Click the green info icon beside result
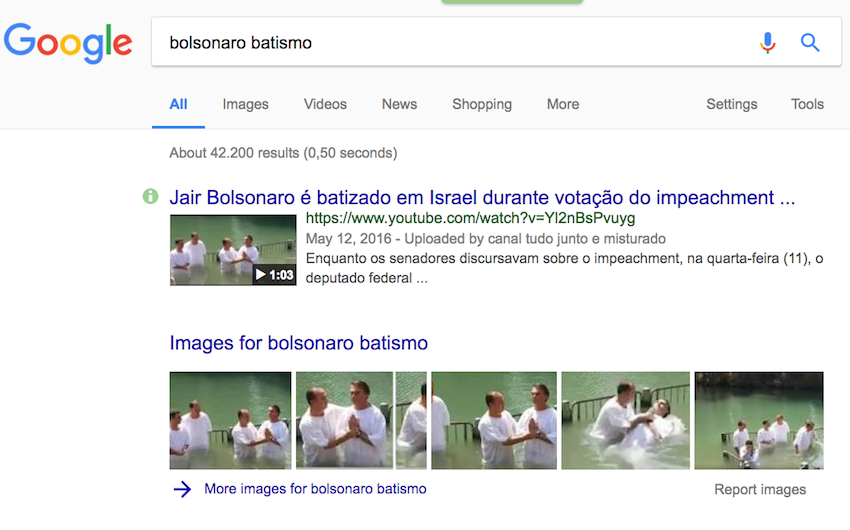Viewport: 850px width, 530px height. 151,197
